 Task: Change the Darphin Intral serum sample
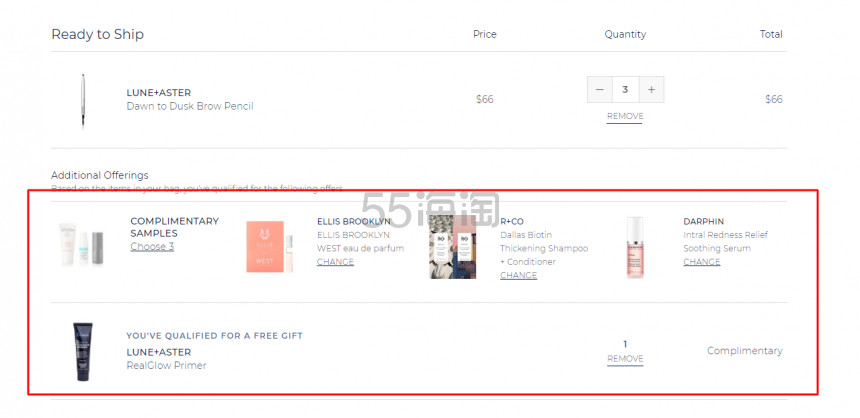click(x=701, y=262)
